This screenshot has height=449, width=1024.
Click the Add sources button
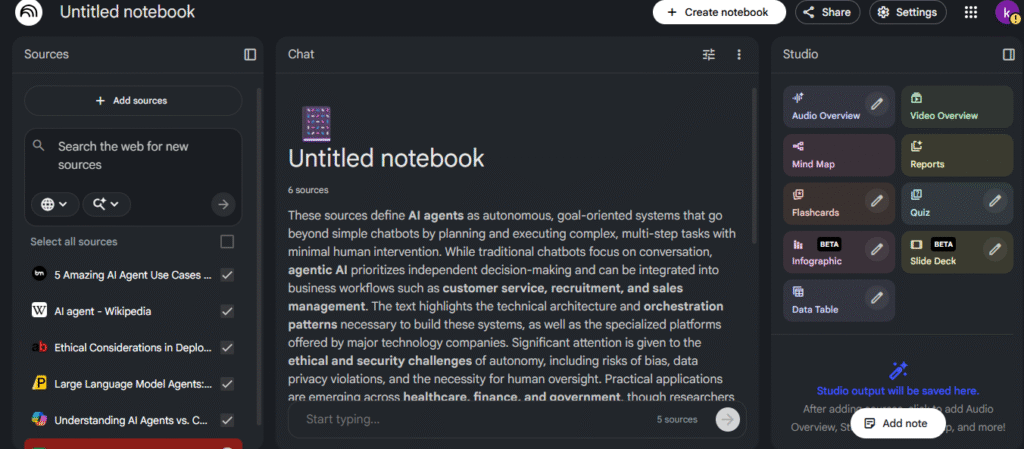(132, 101)
